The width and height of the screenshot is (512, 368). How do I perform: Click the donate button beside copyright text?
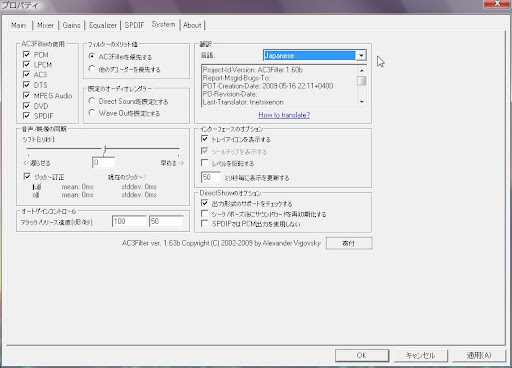[349, 243]
